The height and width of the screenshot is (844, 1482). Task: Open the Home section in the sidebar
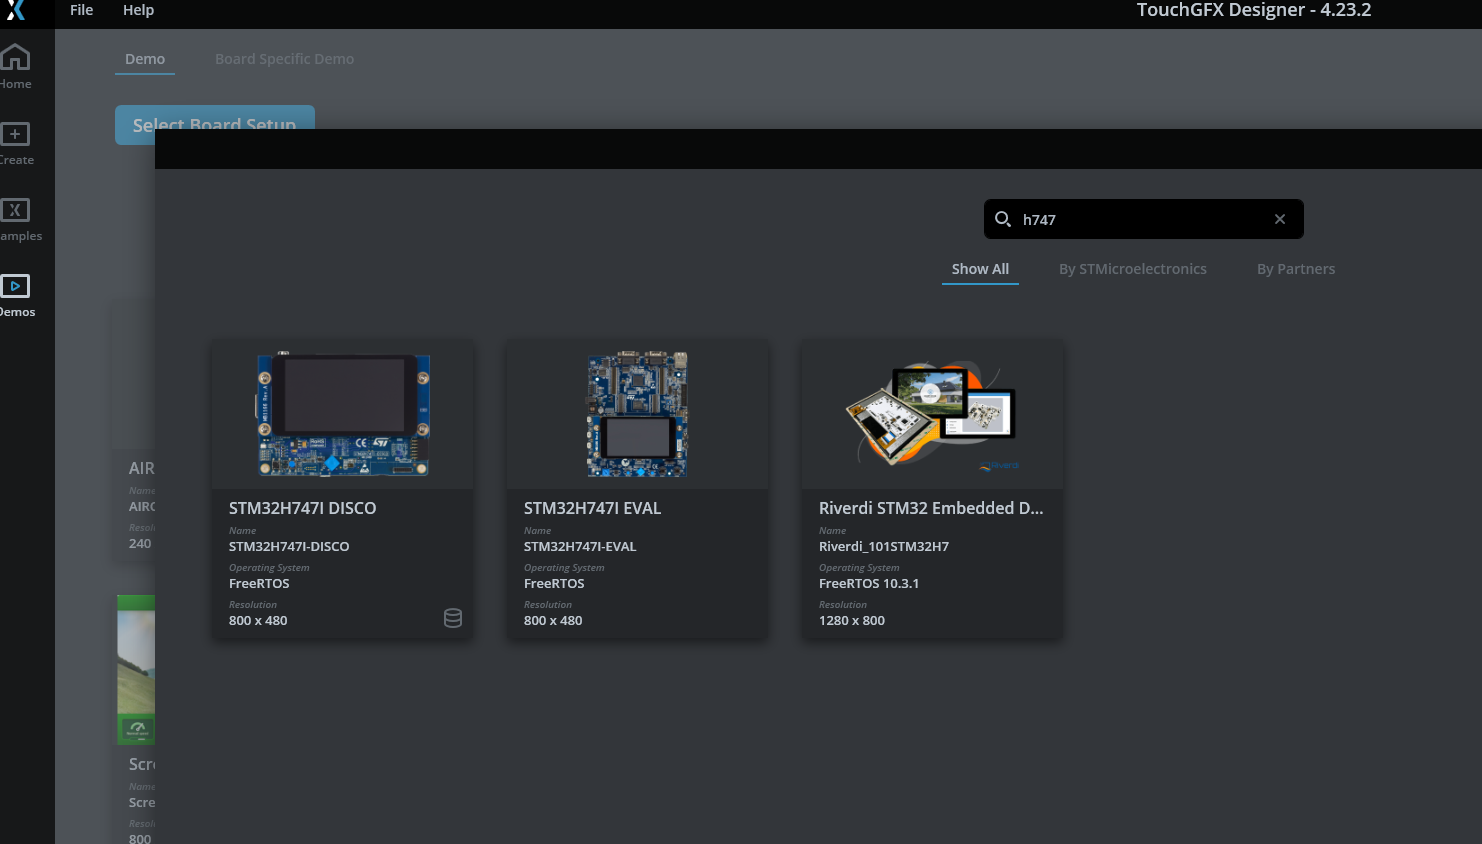point(16,65)
